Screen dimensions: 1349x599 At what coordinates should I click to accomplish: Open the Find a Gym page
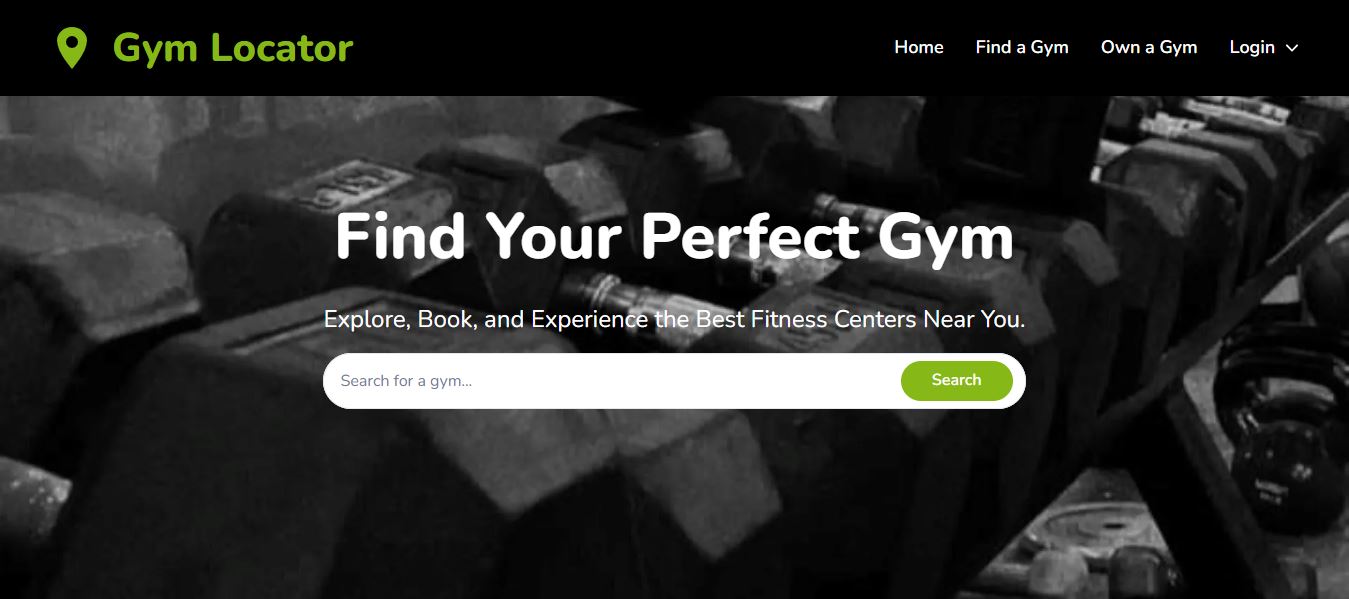point(1022,47)
